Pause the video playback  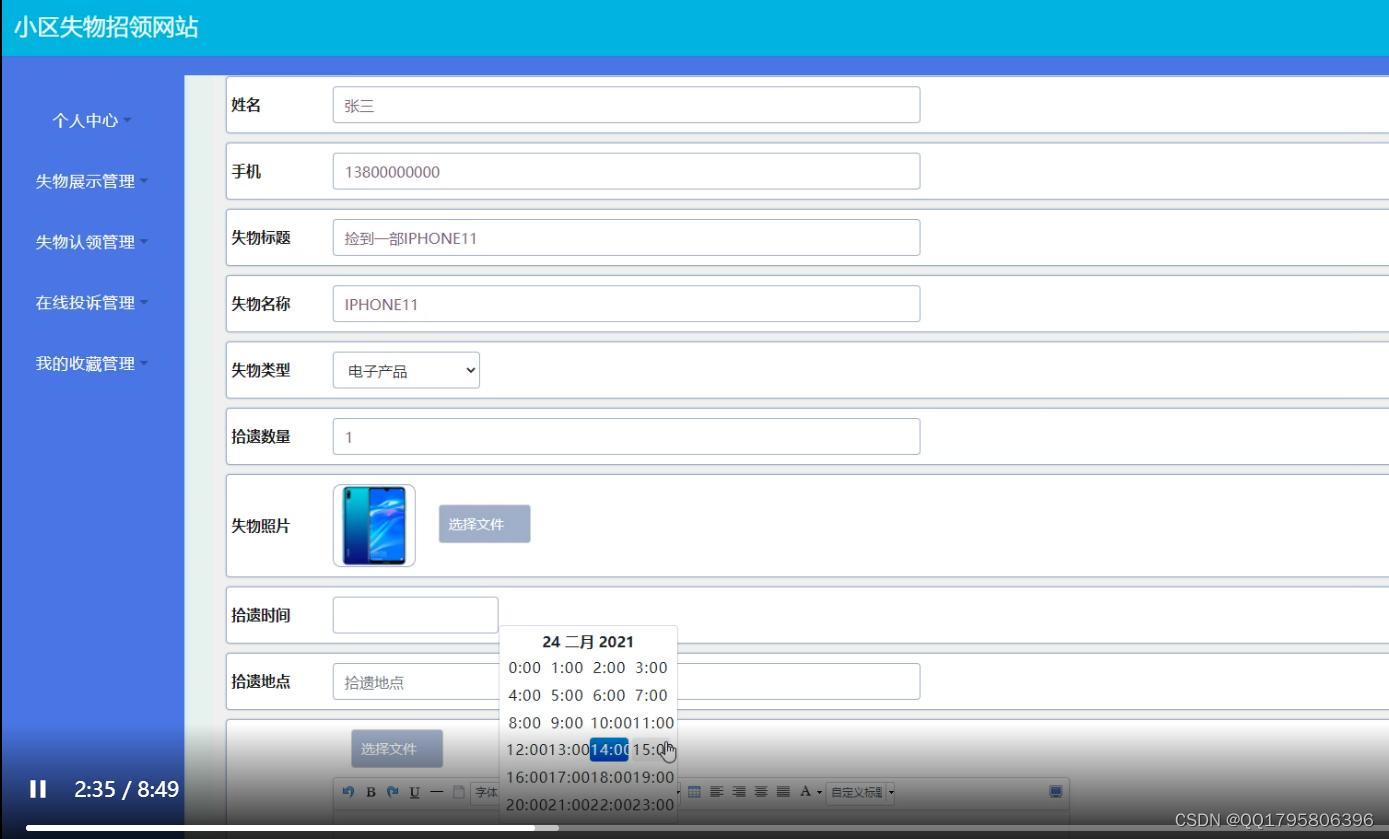point(38,789)
